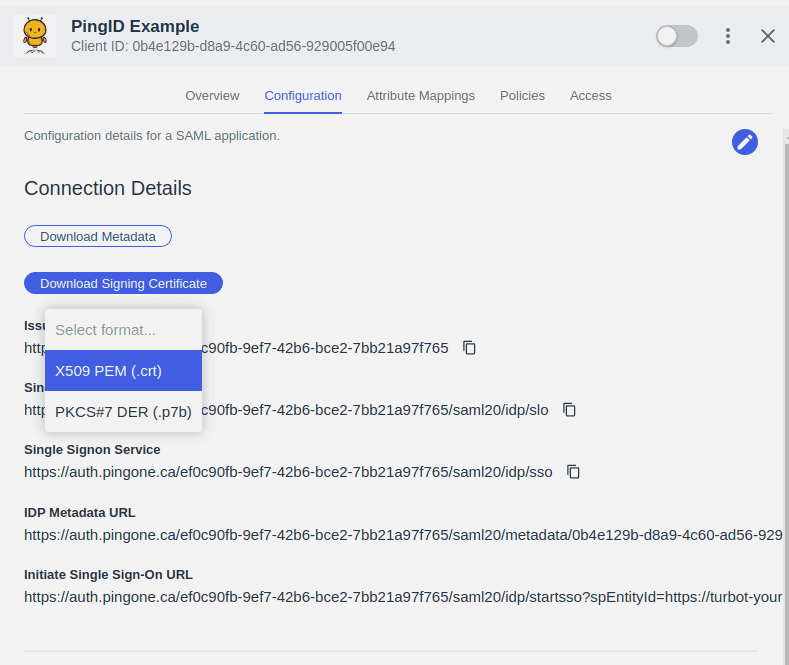Choose PKCS#7 DER (.p7b) format
789x665 pixels.
124,412
